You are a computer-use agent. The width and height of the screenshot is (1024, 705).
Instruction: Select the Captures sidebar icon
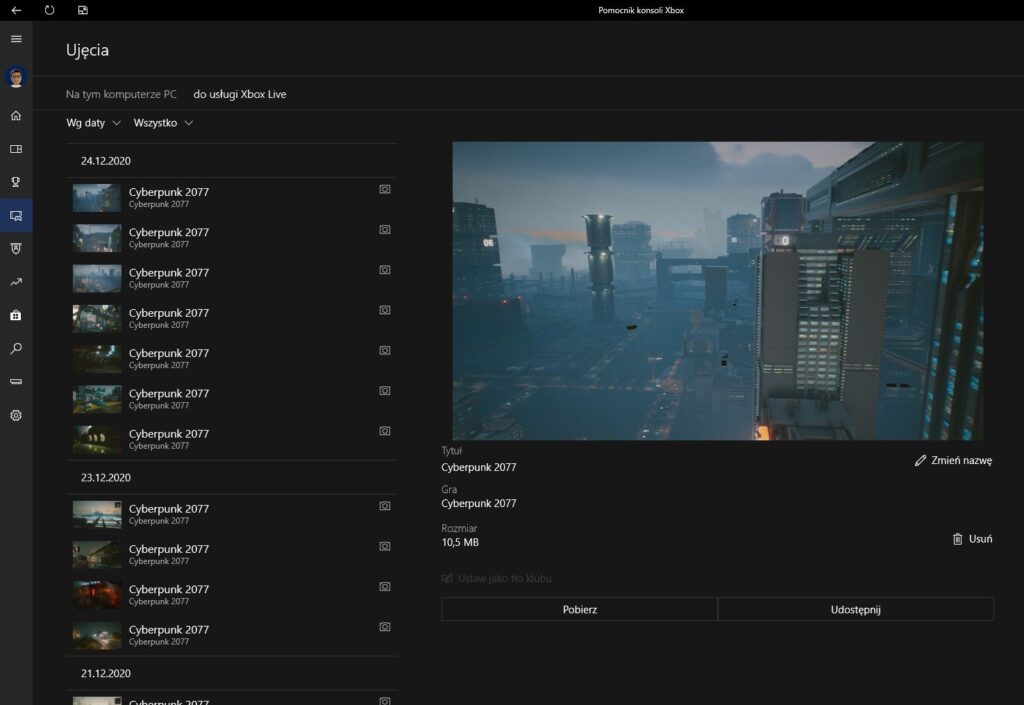(x=16, y=215)
